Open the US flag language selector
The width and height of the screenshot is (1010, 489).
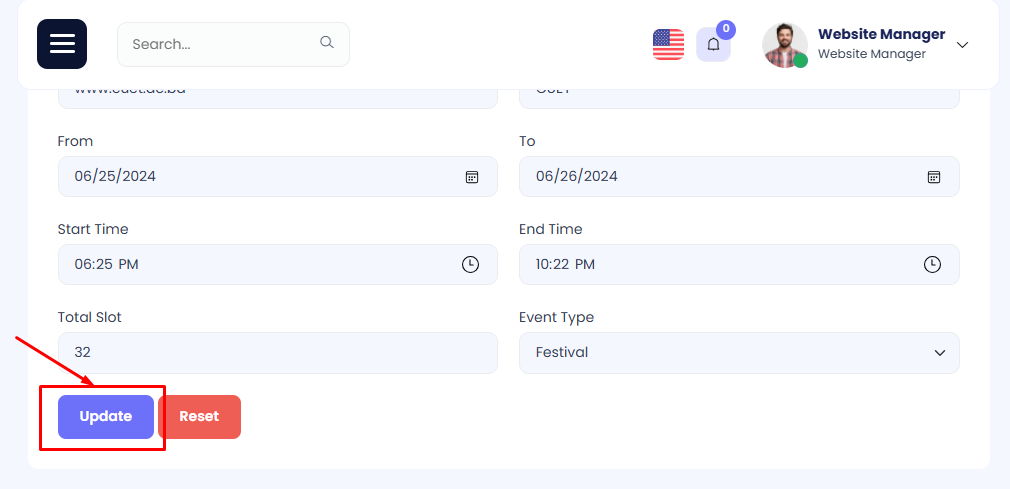[x=668, y=44]
